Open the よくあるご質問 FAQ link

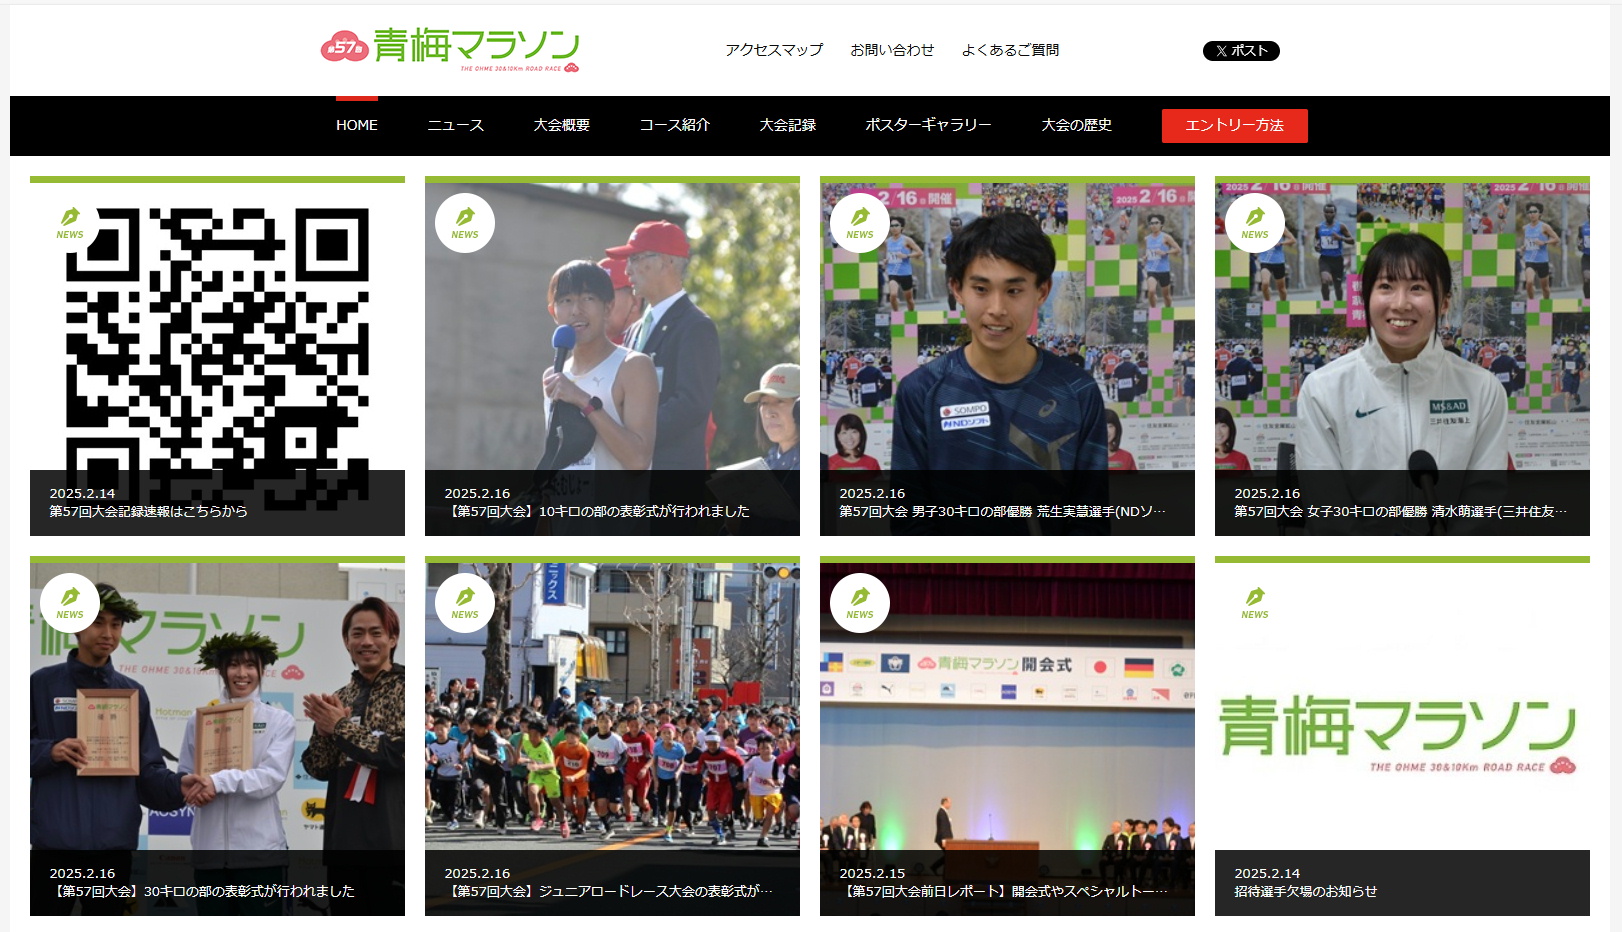(x=1010, y=50)
